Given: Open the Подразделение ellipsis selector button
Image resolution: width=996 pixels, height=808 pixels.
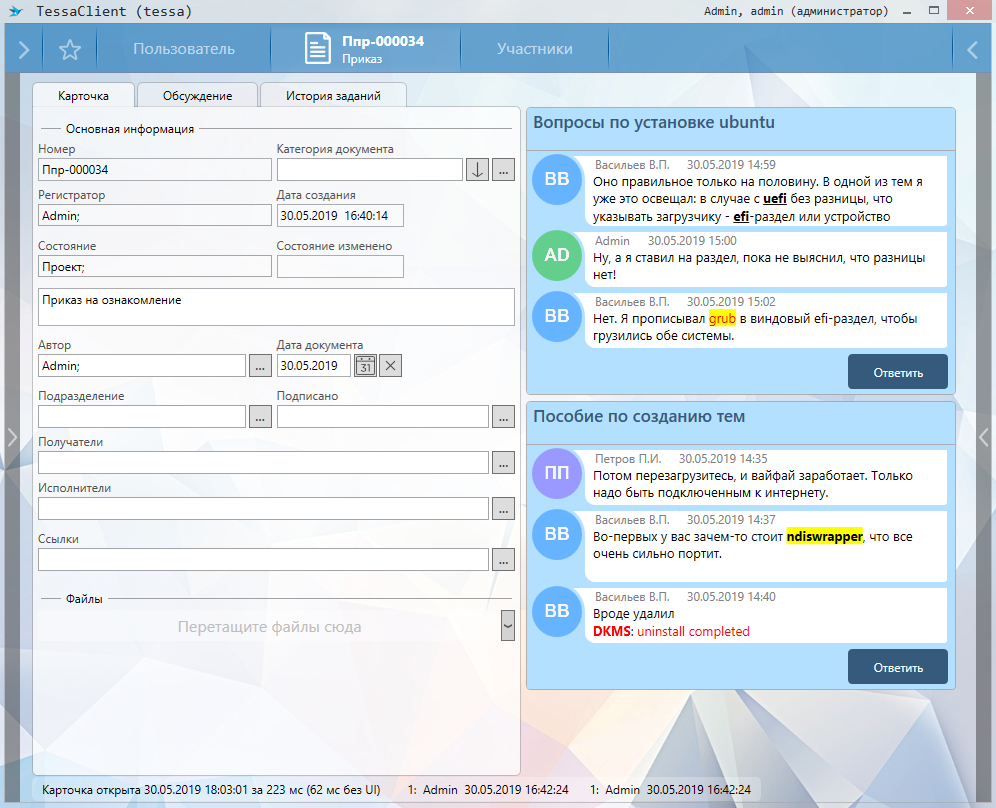Looking at the screenshot, I should coord(259,417).
